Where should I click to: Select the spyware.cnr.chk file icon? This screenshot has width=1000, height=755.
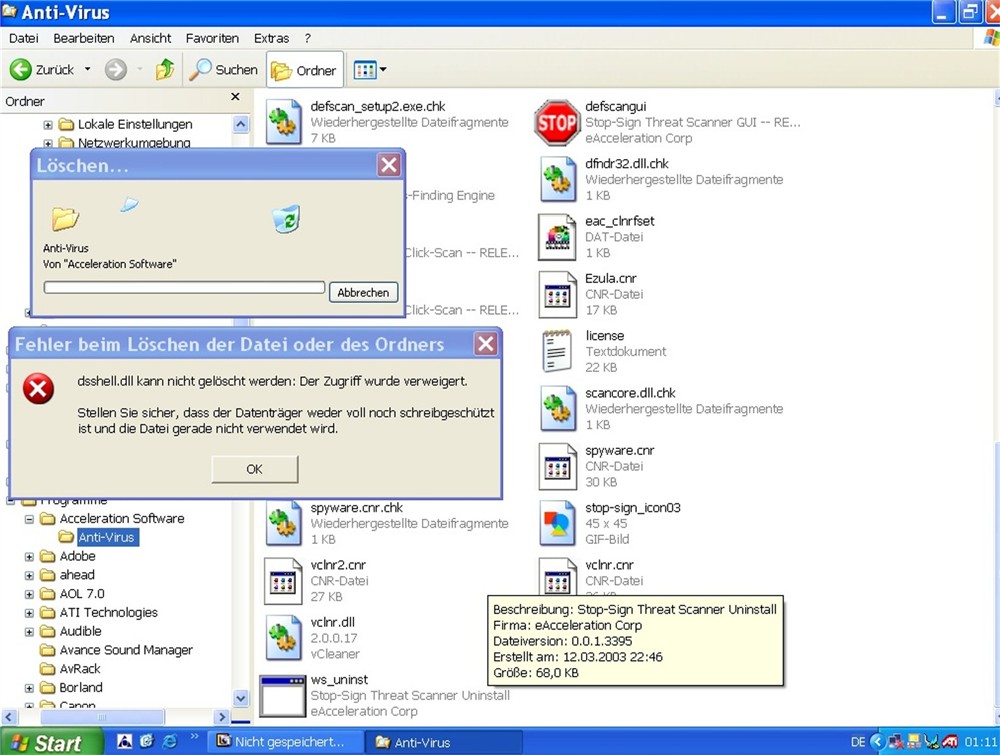click(283, 523)
